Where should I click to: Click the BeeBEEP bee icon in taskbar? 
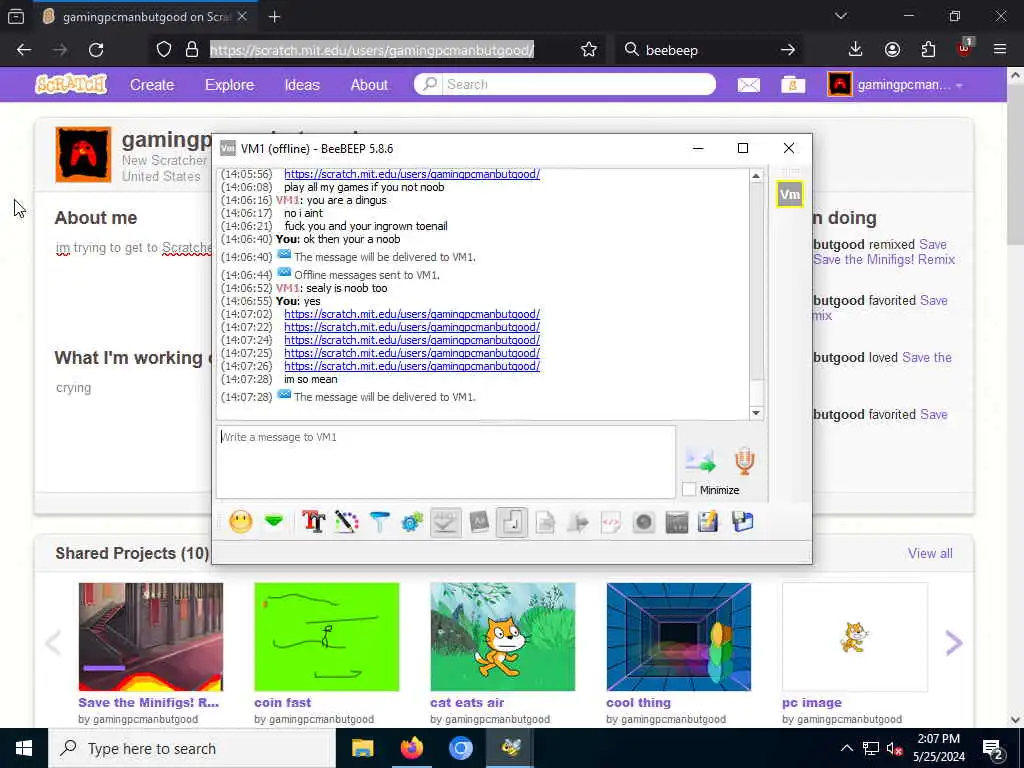click(510, 748)
